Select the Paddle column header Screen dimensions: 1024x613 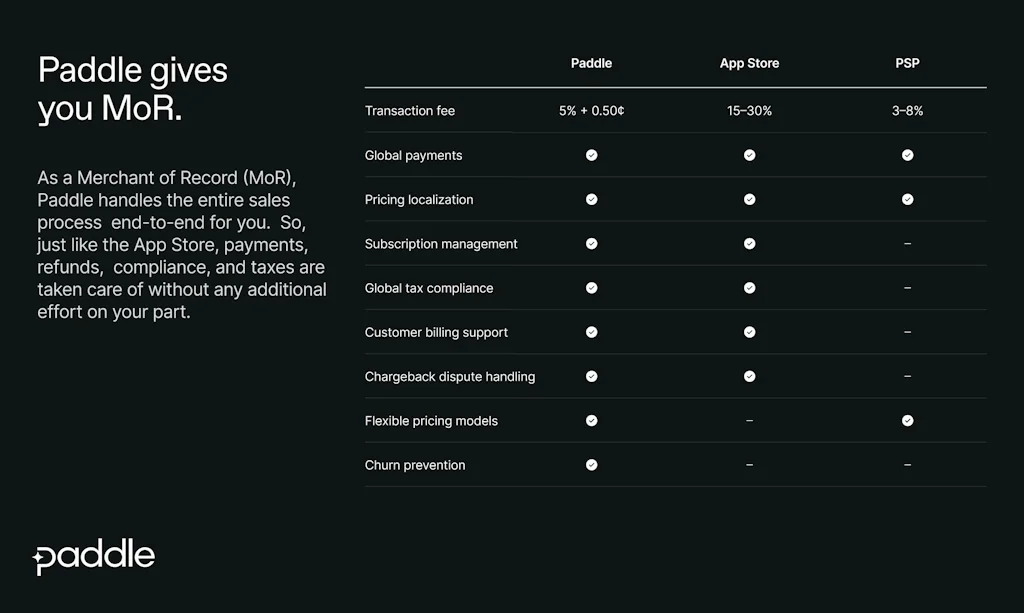coord(591,63)
